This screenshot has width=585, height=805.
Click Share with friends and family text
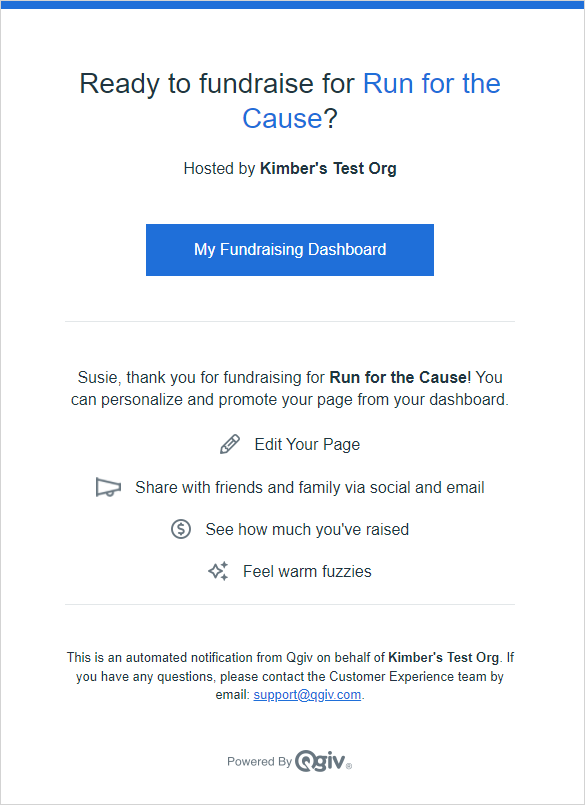click(310, 487)
